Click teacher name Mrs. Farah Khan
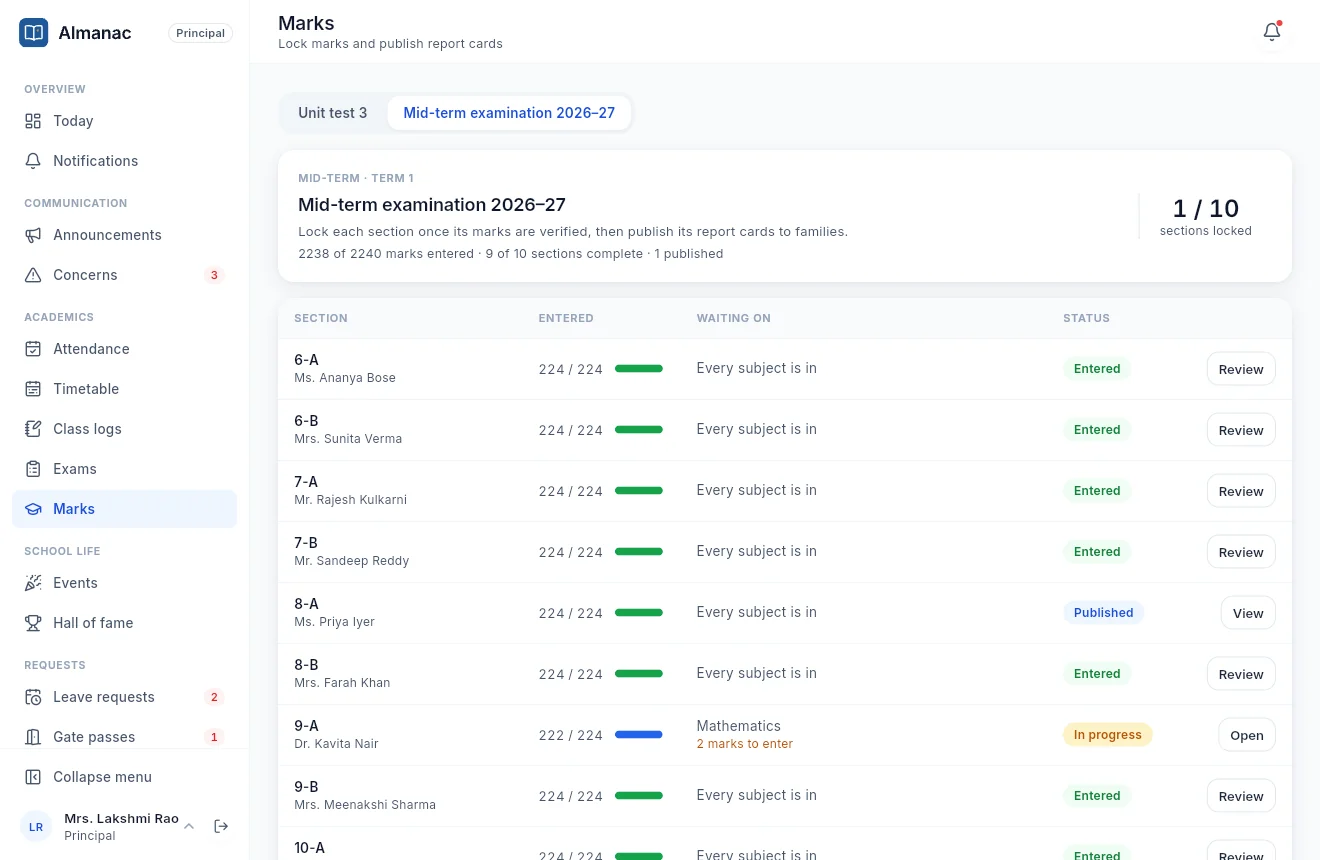The width and height of the screenshot is (1320, 860). [x=342, y=683]
